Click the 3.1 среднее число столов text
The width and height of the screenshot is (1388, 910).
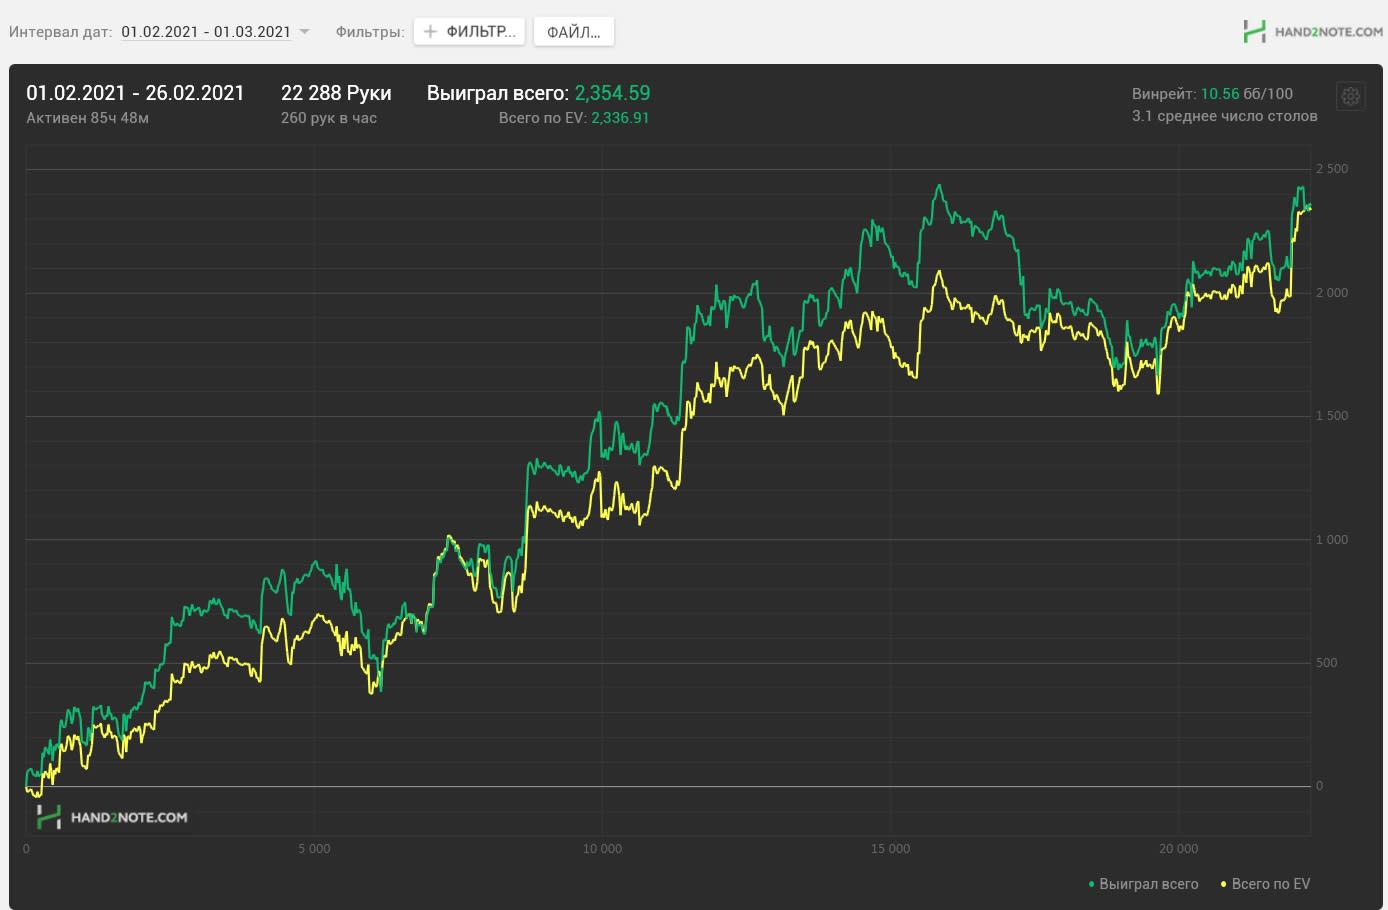[x=1225, y=116]
